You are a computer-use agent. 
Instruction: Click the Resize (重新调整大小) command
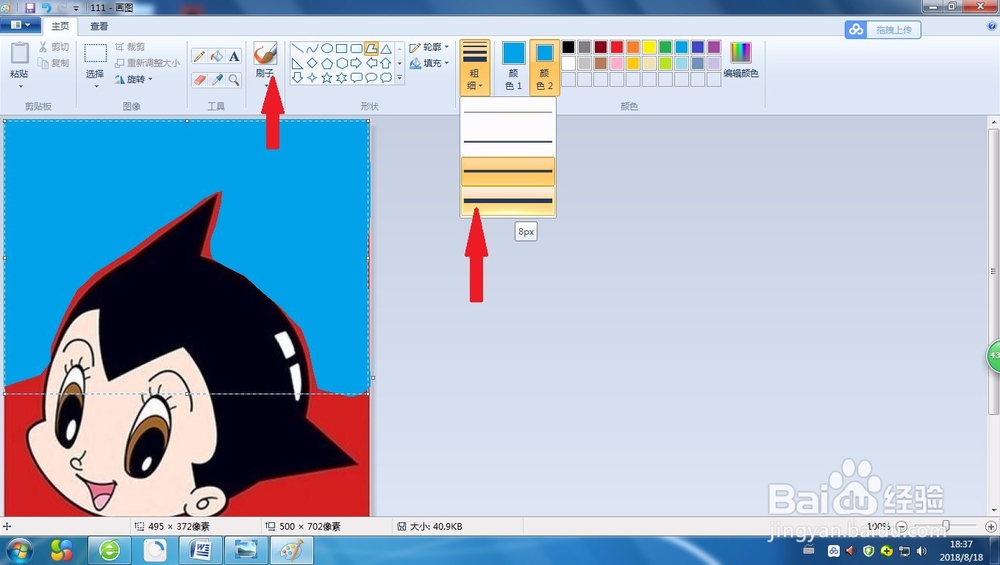[x=147, y=63]
